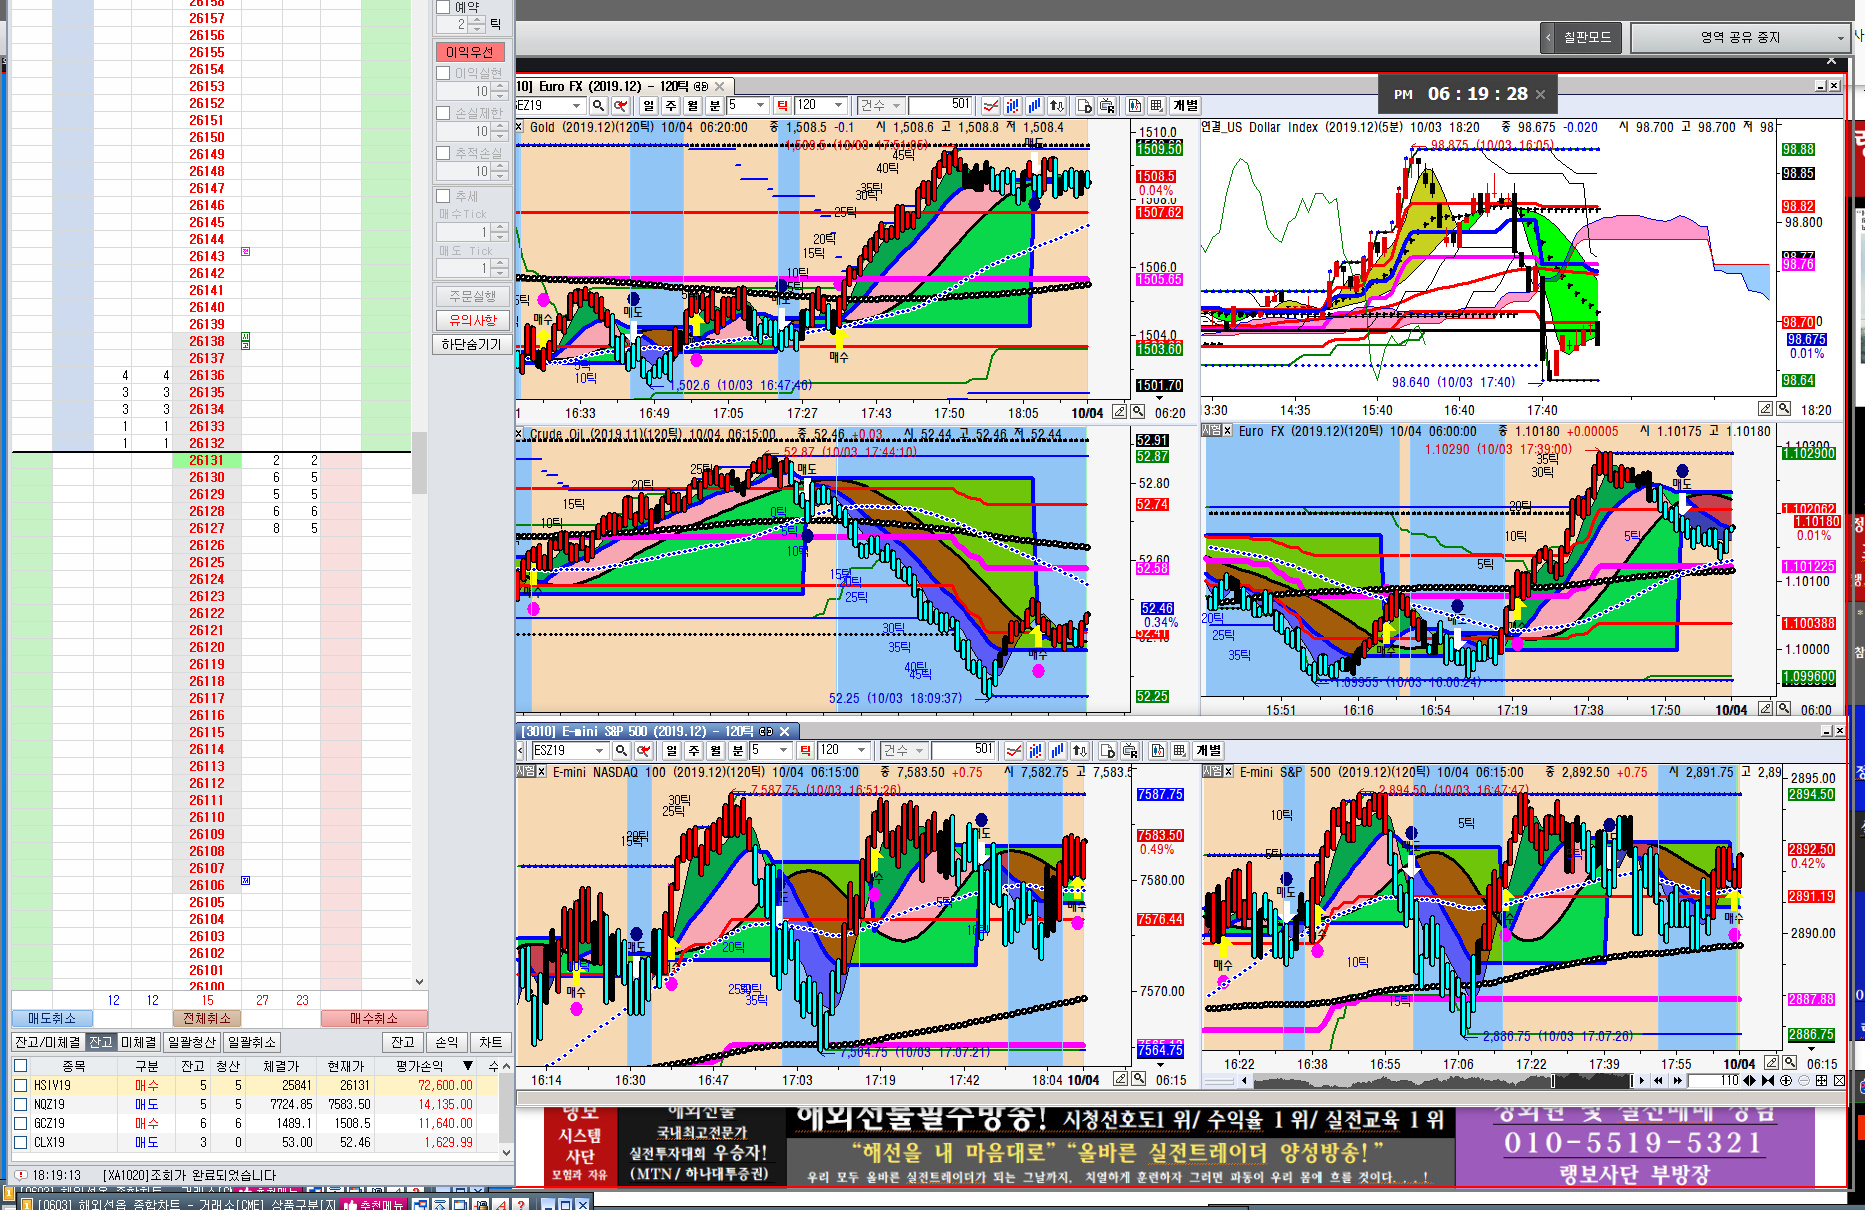Open the EZ19 symbol dropdown in the Euro FX toolbar

tap(577, 106)
